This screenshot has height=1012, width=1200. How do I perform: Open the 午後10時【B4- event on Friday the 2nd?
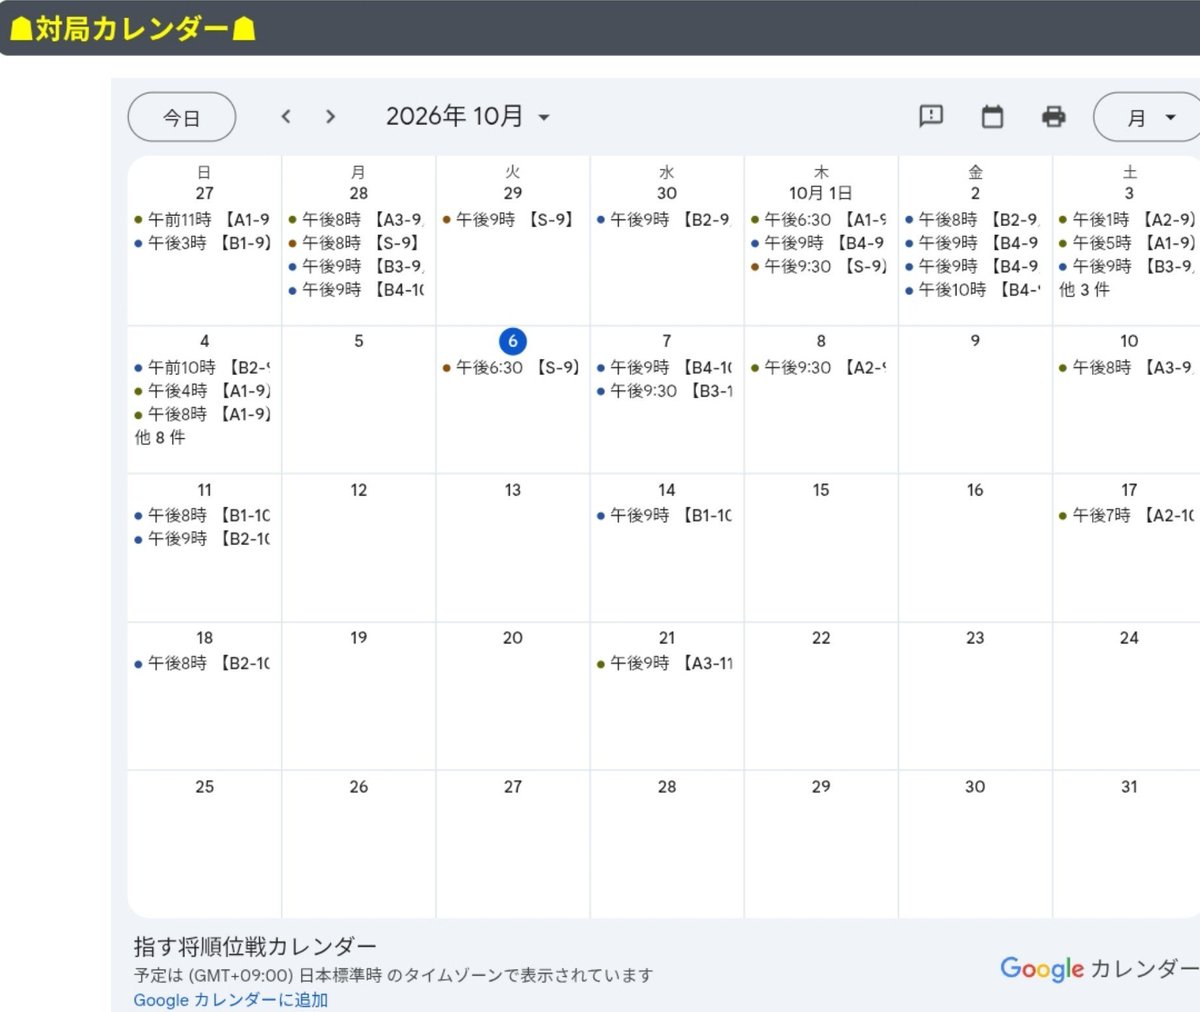pos(974,290)
